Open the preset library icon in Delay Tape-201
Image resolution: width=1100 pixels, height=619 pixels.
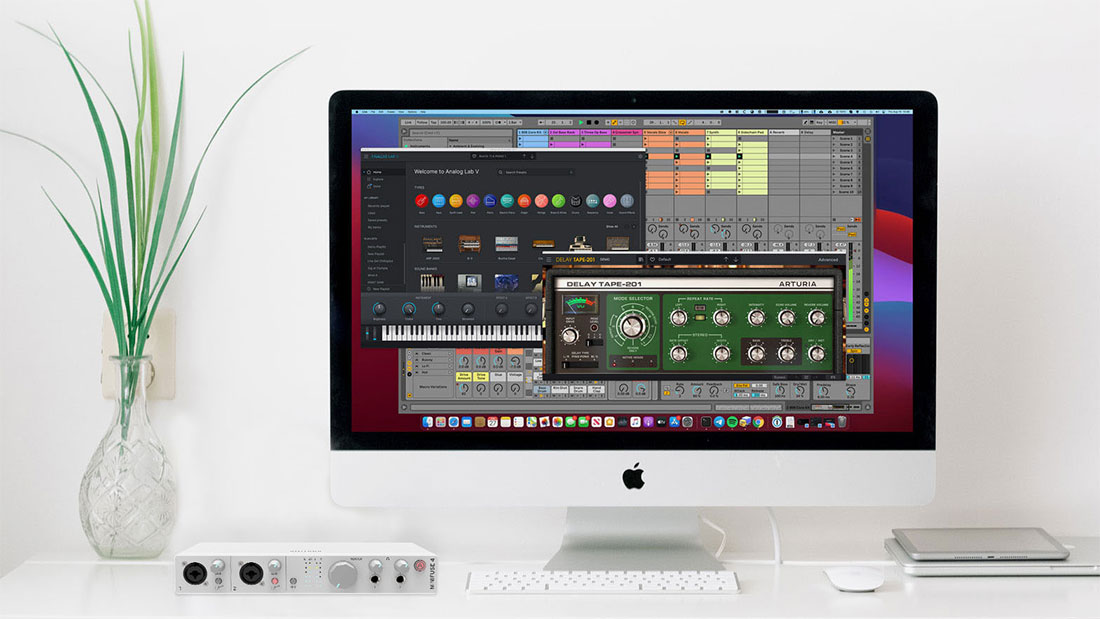[641, 260]
